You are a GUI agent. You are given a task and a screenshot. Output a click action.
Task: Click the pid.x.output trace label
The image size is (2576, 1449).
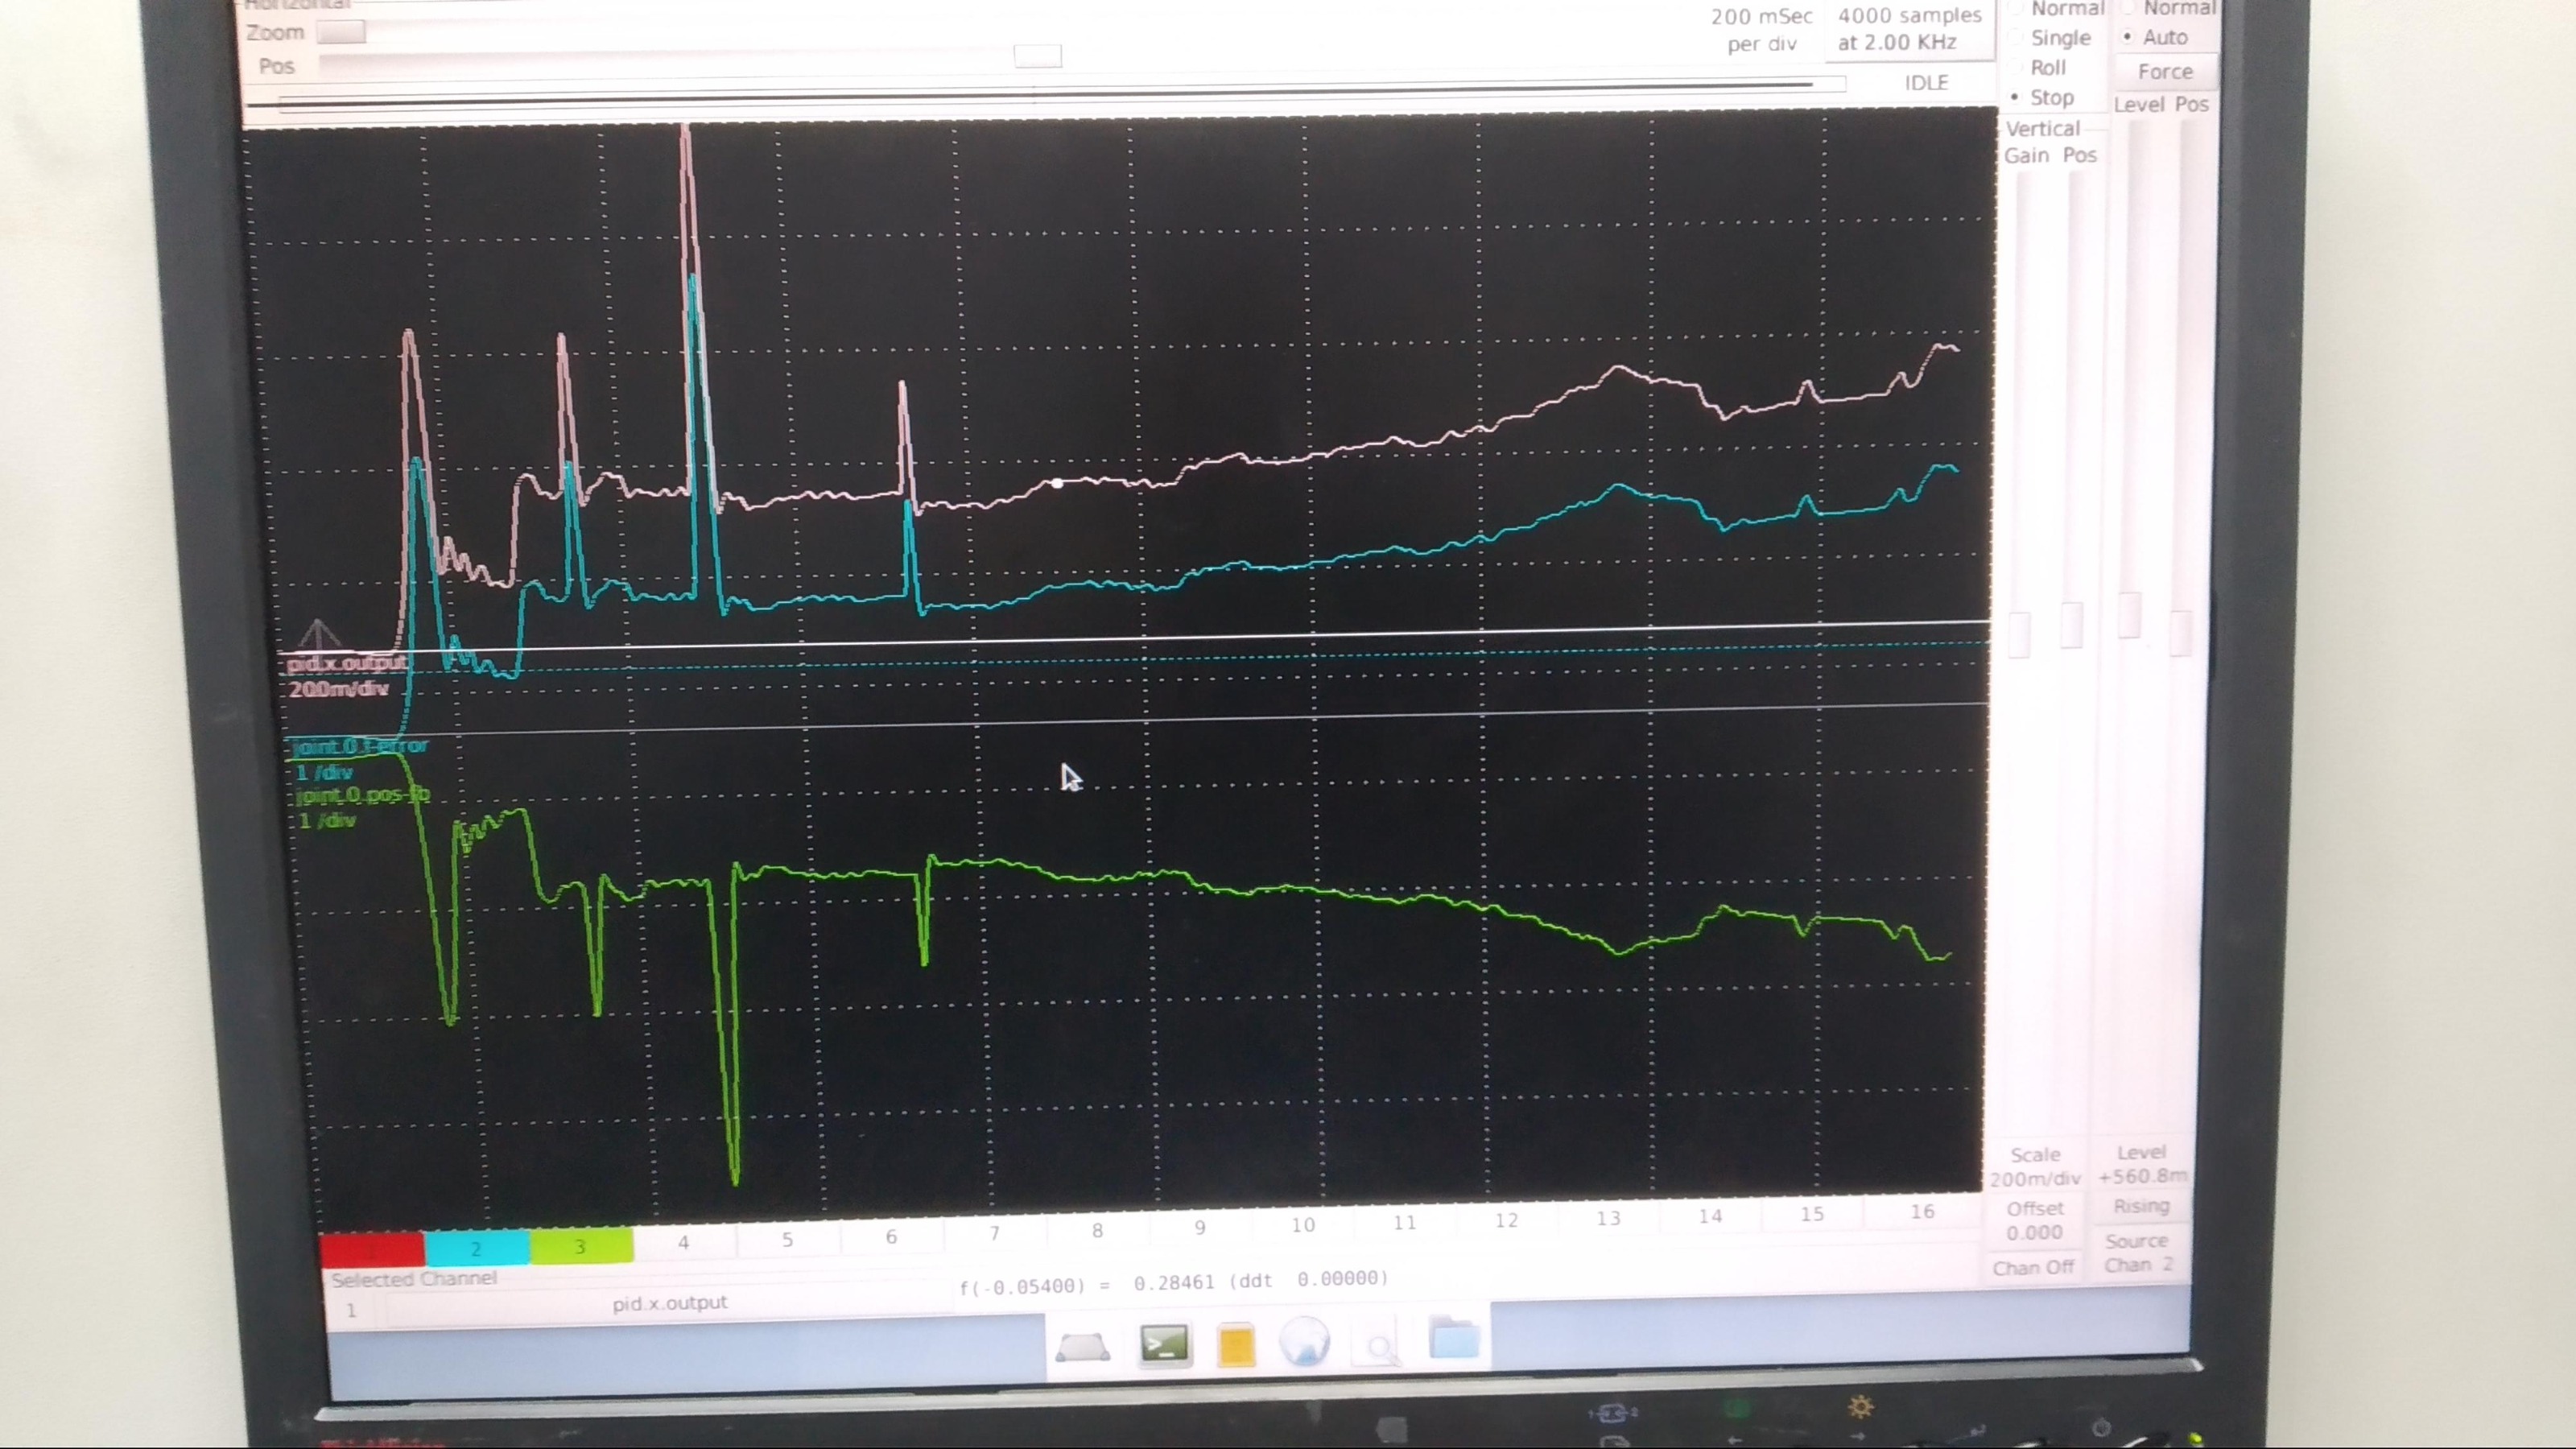coord(347,663)
